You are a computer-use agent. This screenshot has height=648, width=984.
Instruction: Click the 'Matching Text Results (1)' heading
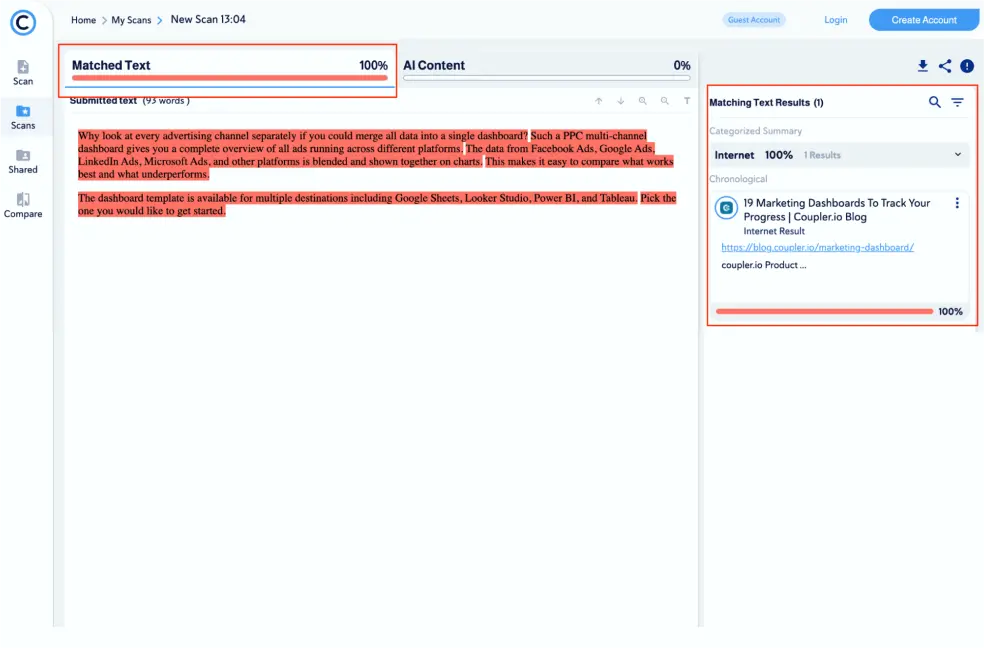point(766,103)
